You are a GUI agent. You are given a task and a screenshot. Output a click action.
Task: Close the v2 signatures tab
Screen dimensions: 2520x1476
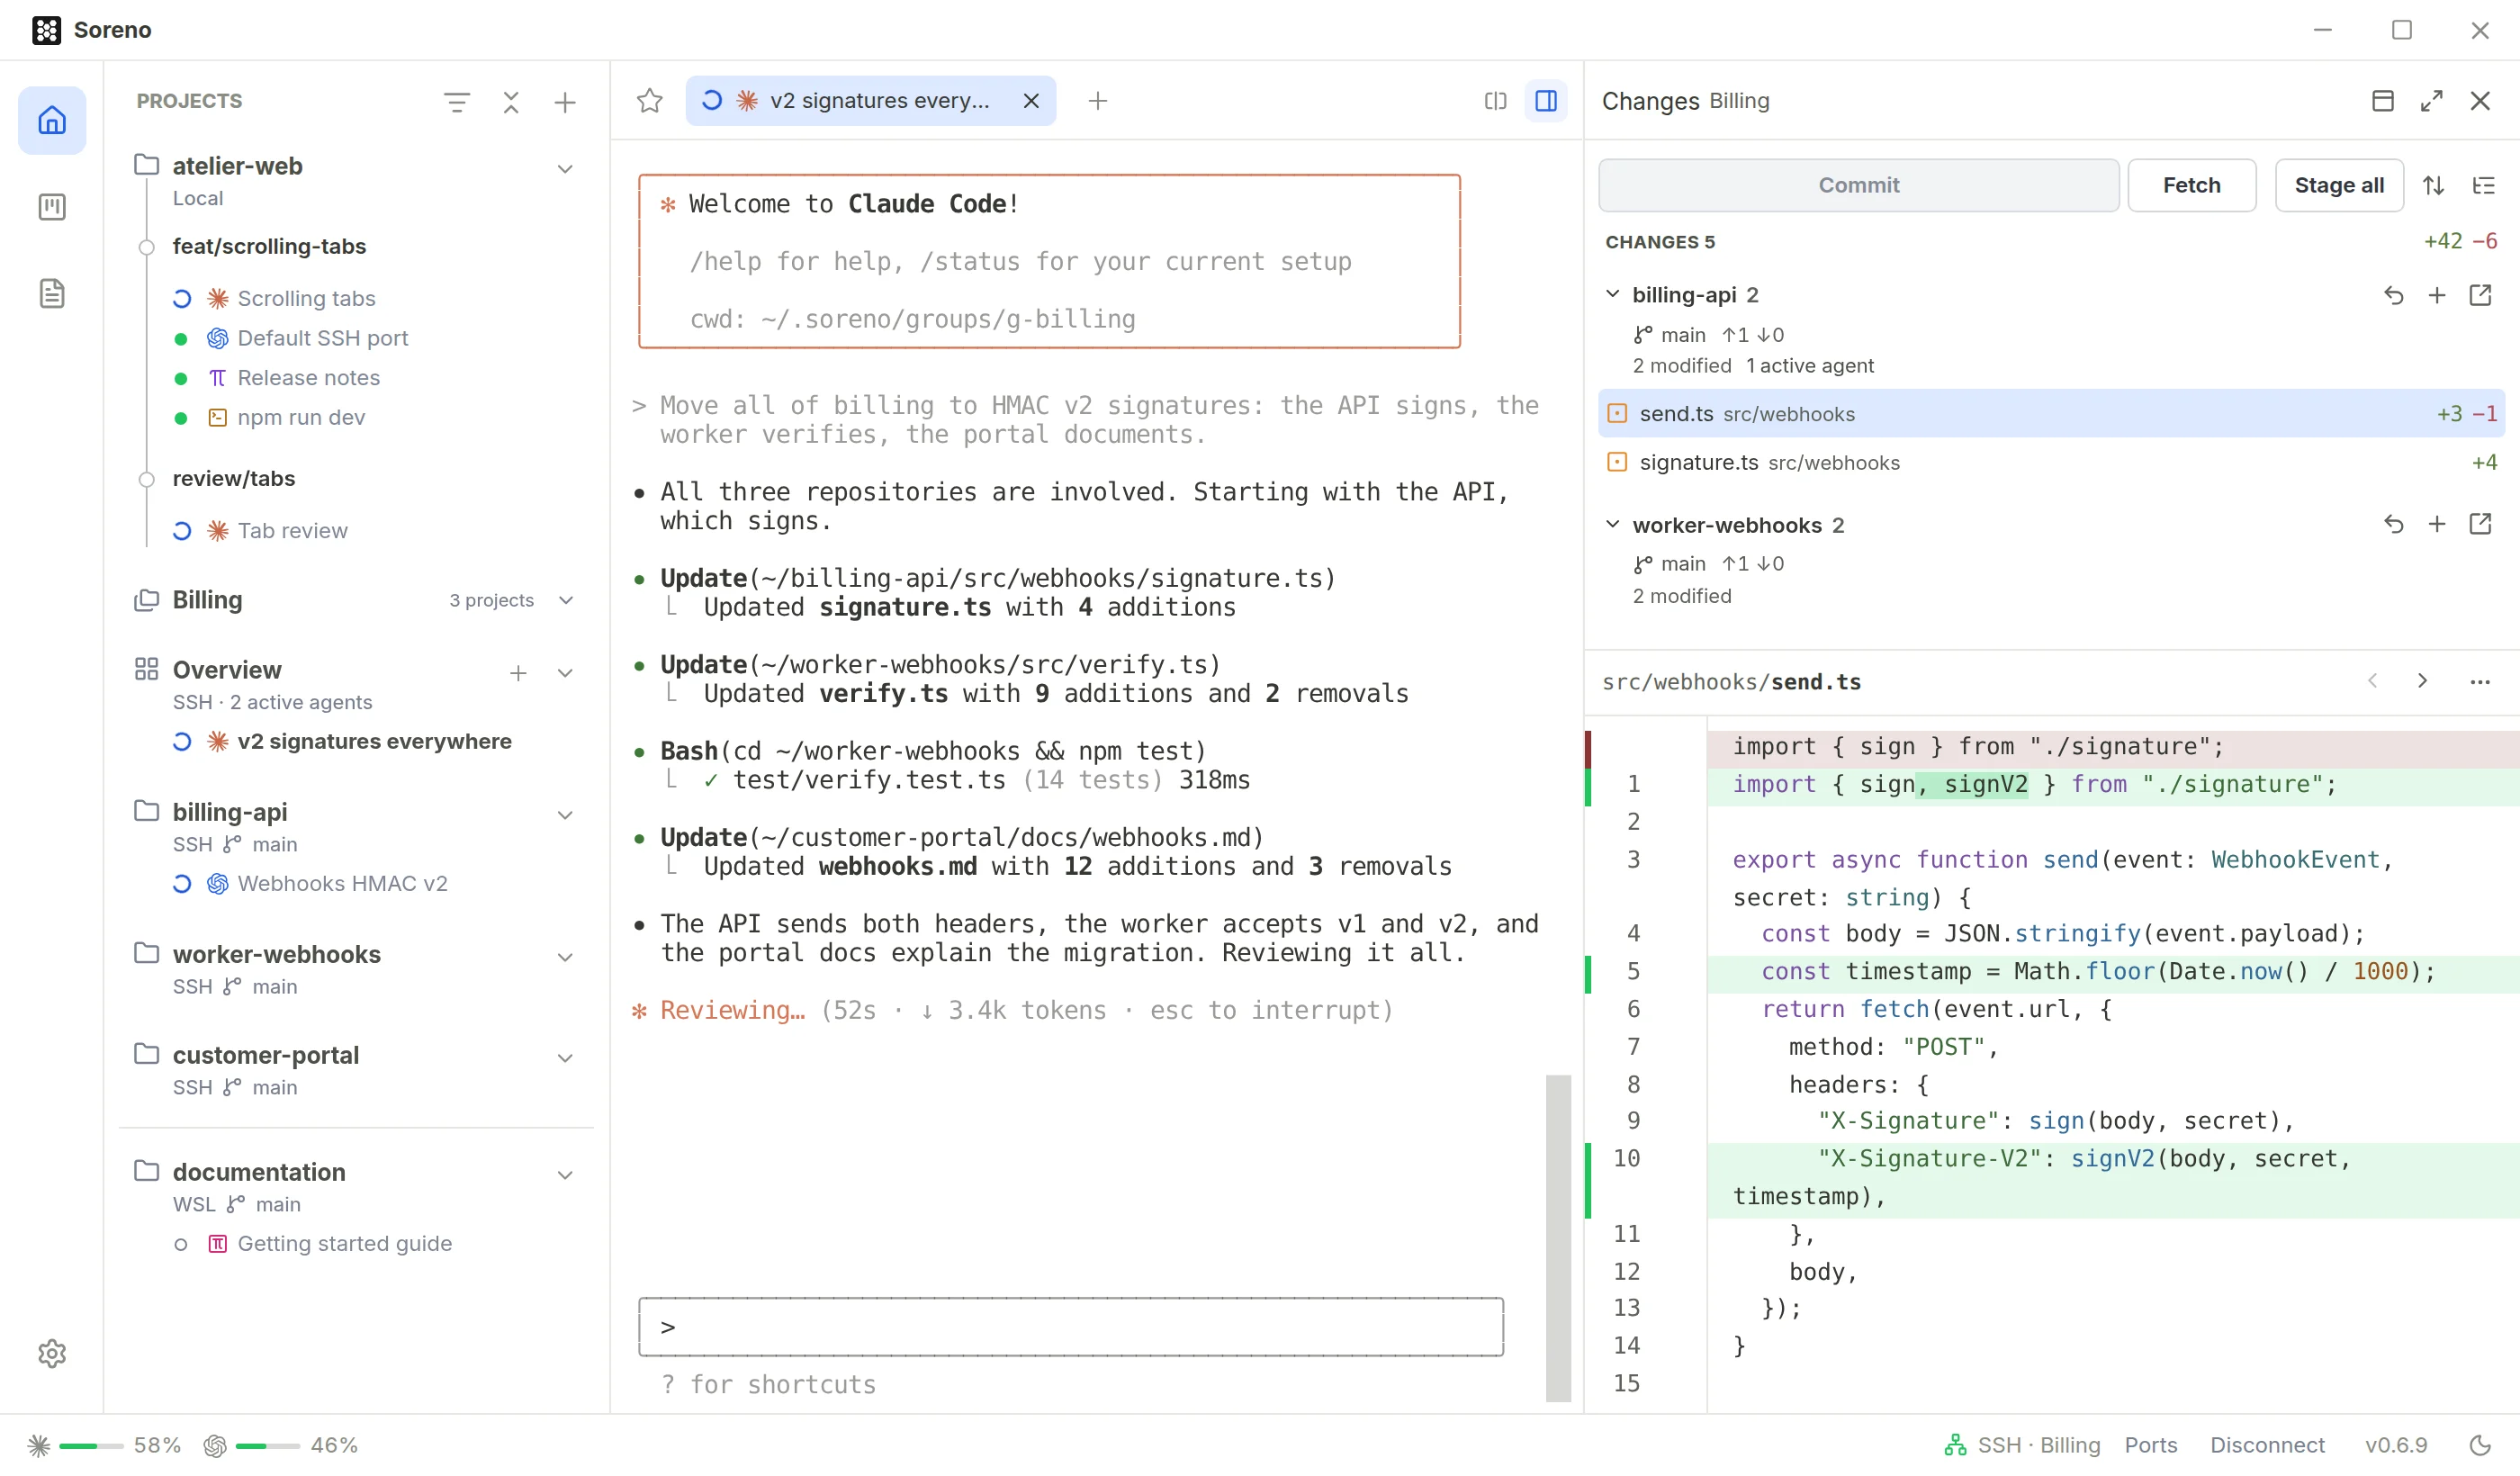click(x=1031, y=101)
